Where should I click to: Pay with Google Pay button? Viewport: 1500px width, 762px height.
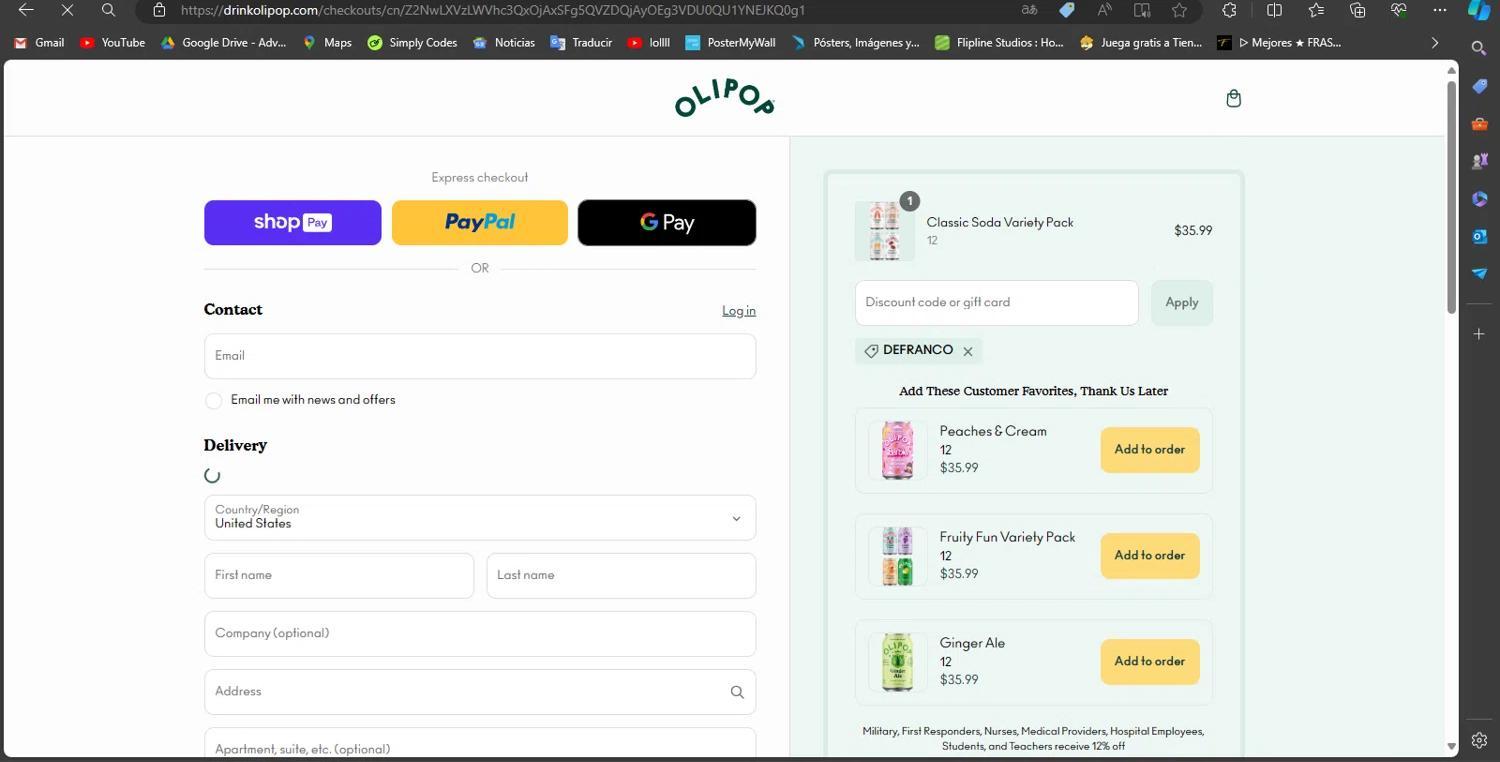[667, 222]
